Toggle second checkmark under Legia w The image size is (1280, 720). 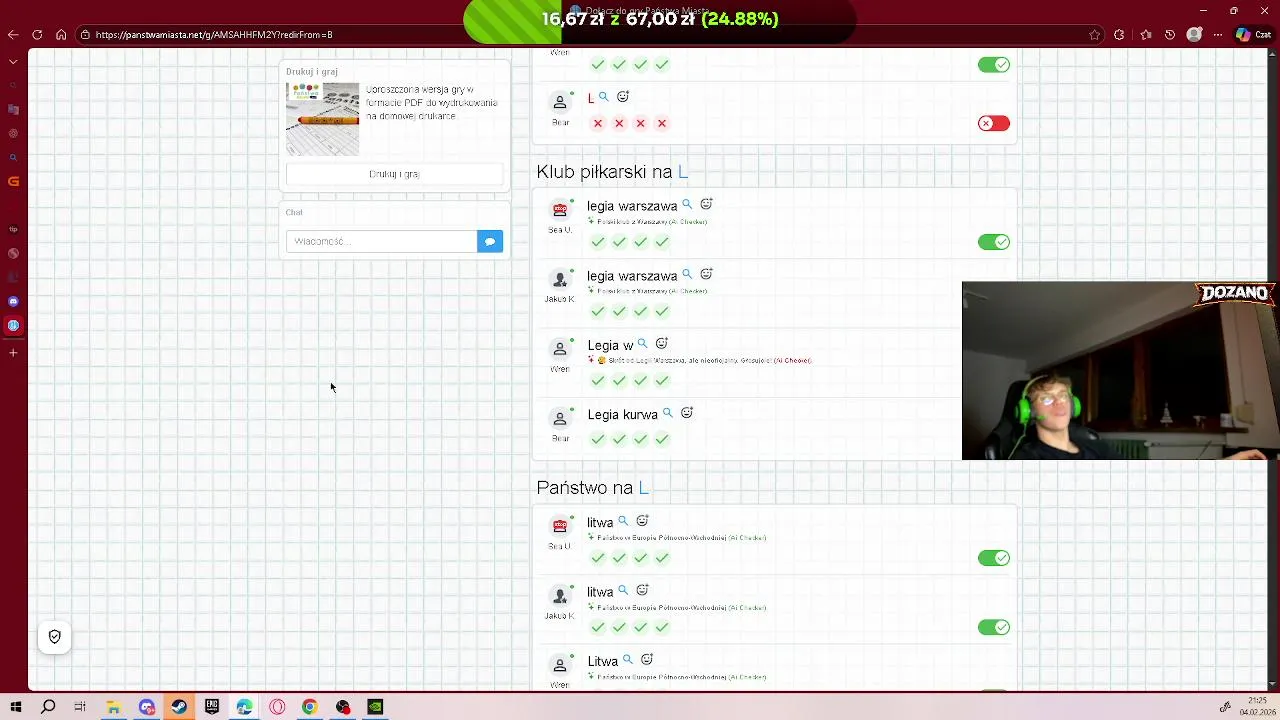(x=619, y=380)
